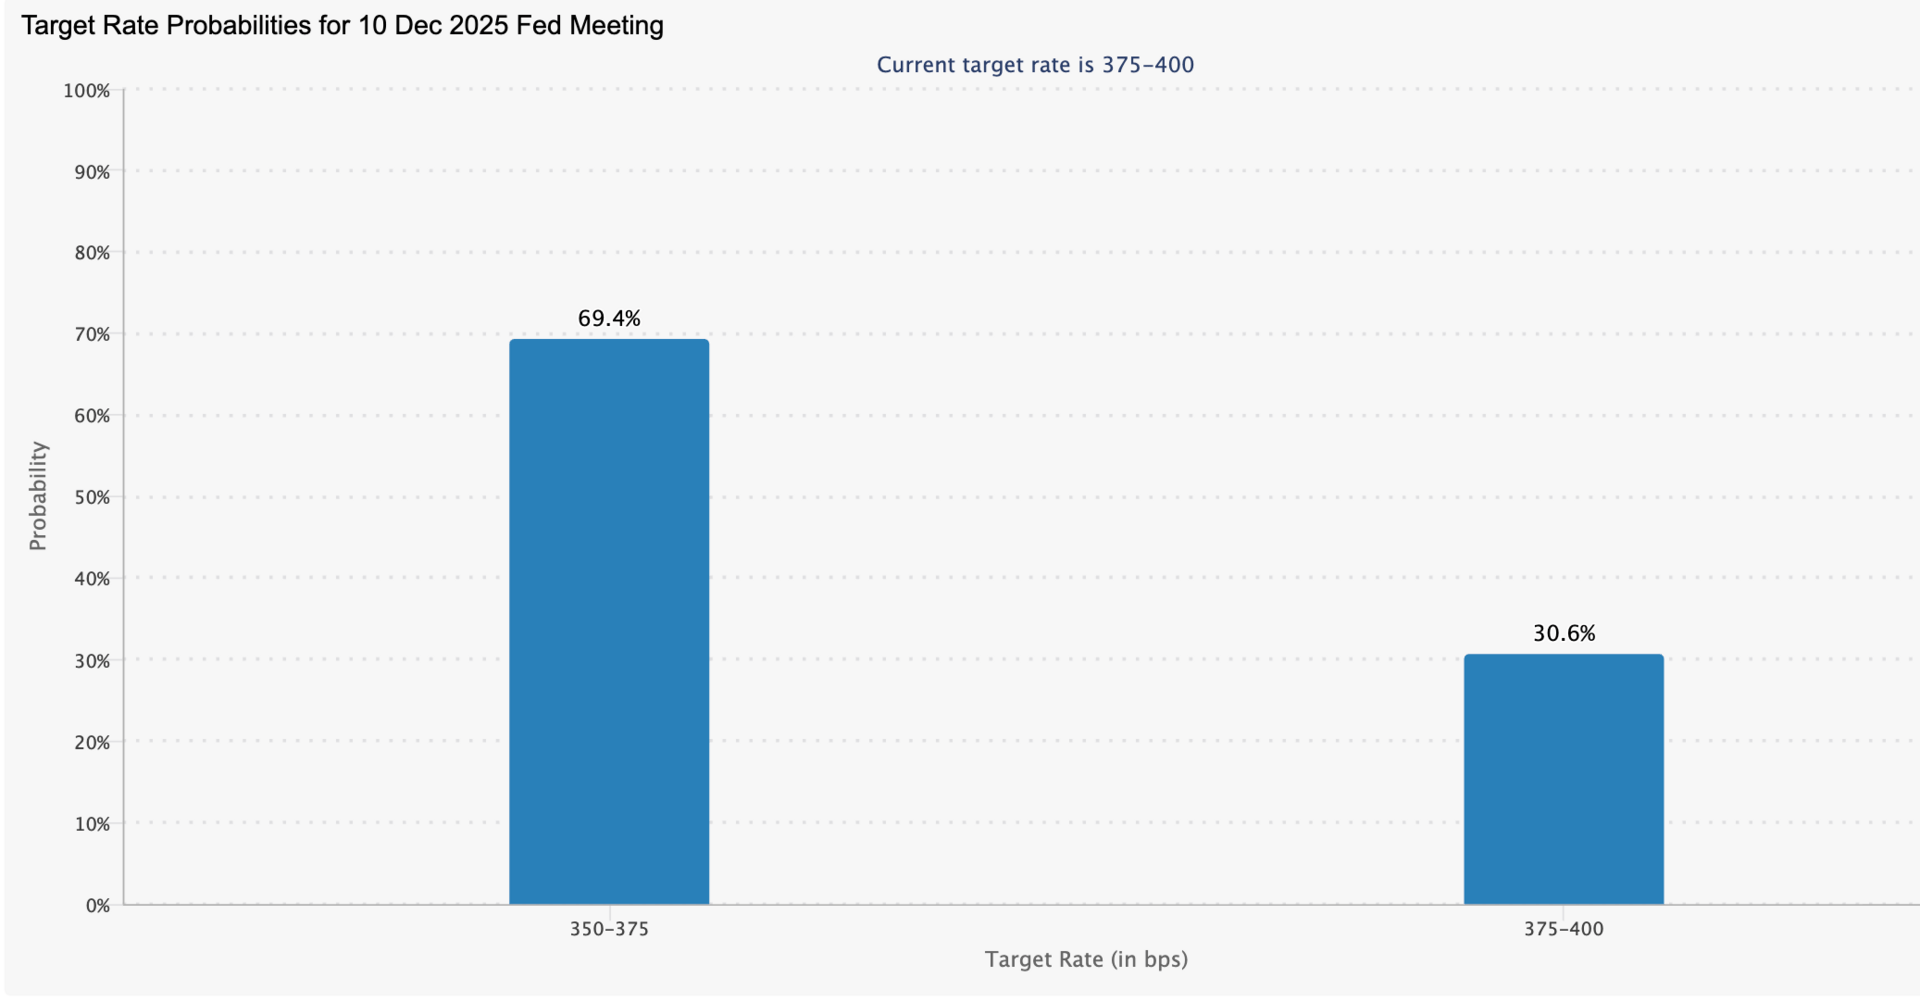Click the 60% y-axis tick label
1920x1002 pixels.
click(91, 416)
